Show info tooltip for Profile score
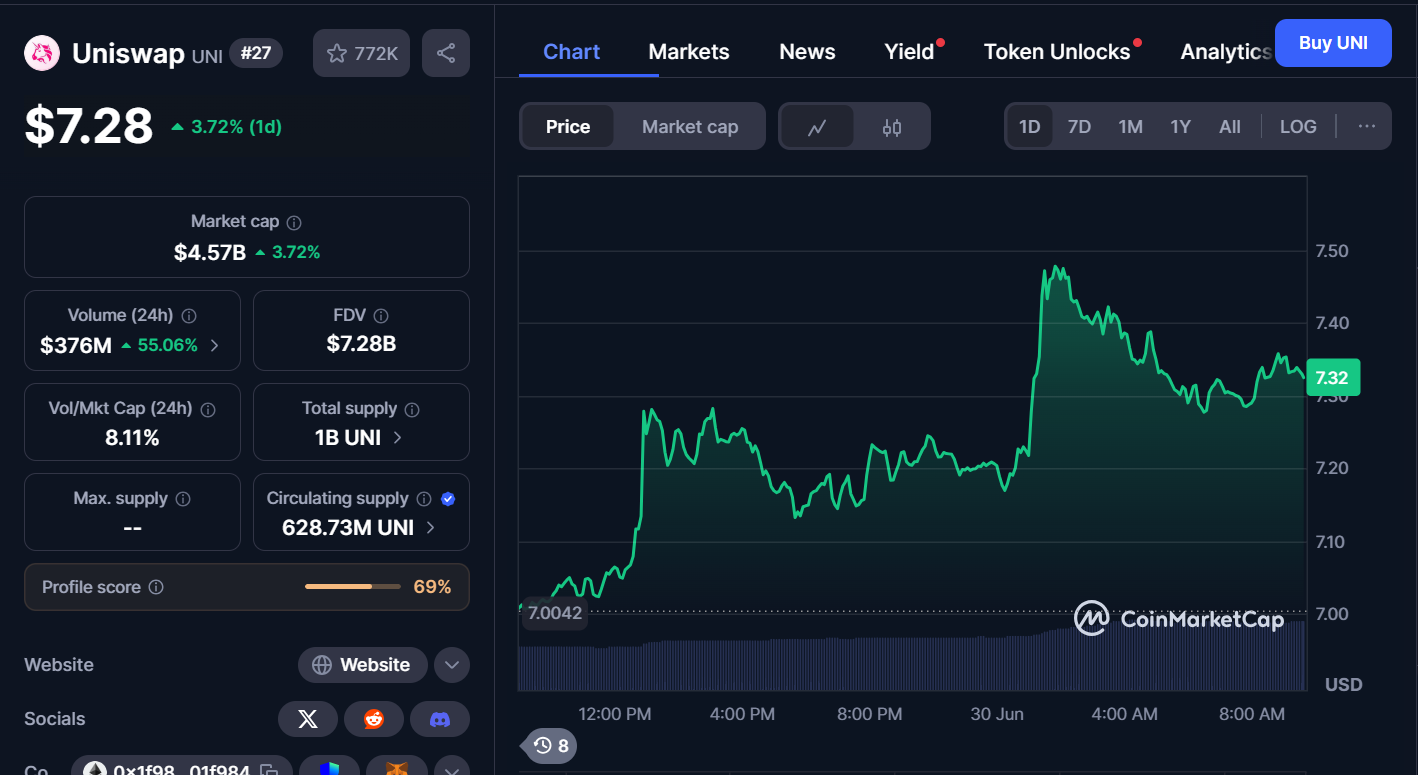1418x775 pixels. coord(156,587)
